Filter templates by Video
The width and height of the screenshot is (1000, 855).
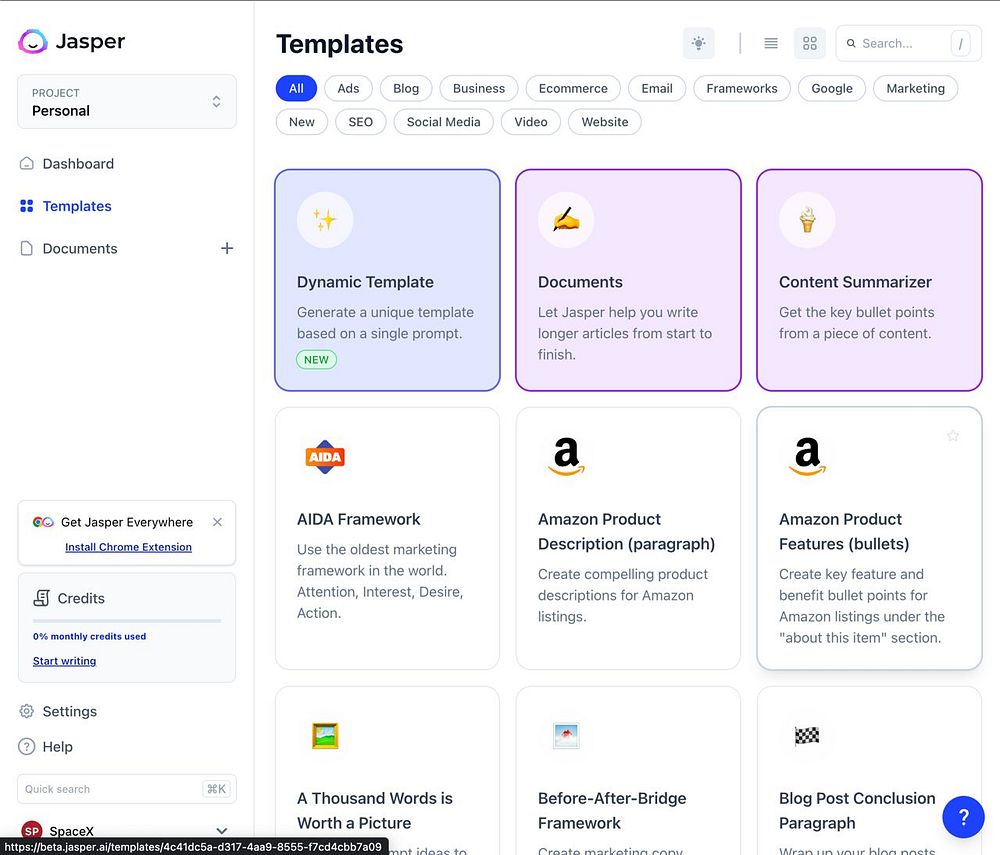[x=531, y=122]
